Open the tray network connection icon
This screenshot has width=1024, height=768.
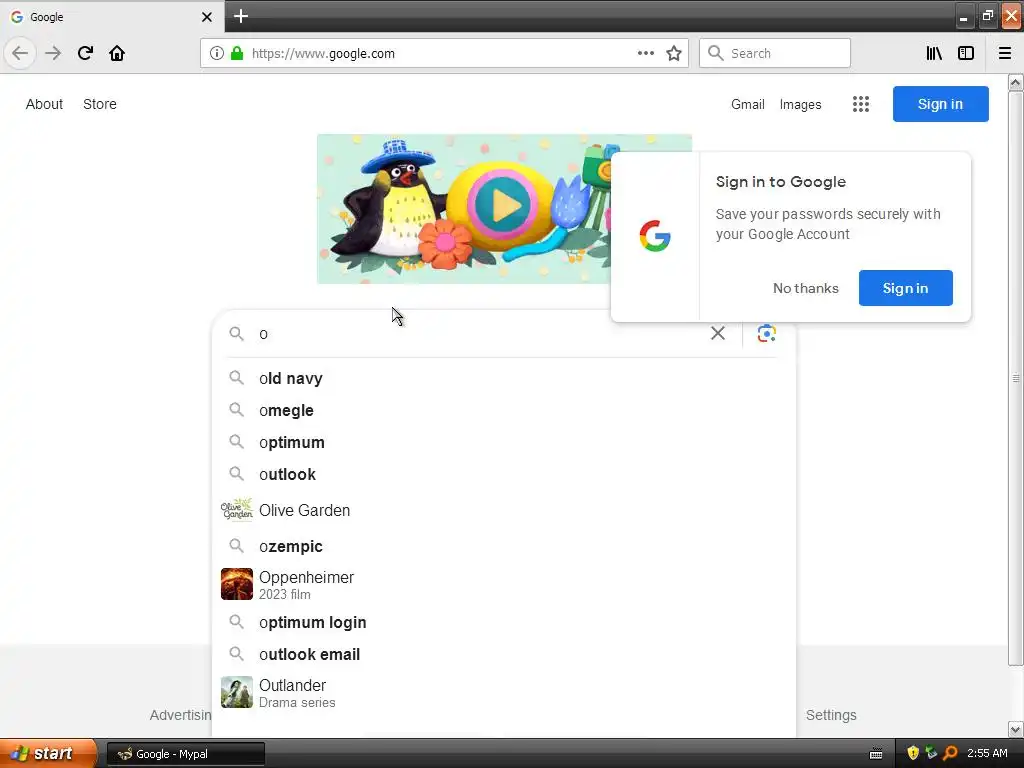click(x=931, y=754)
